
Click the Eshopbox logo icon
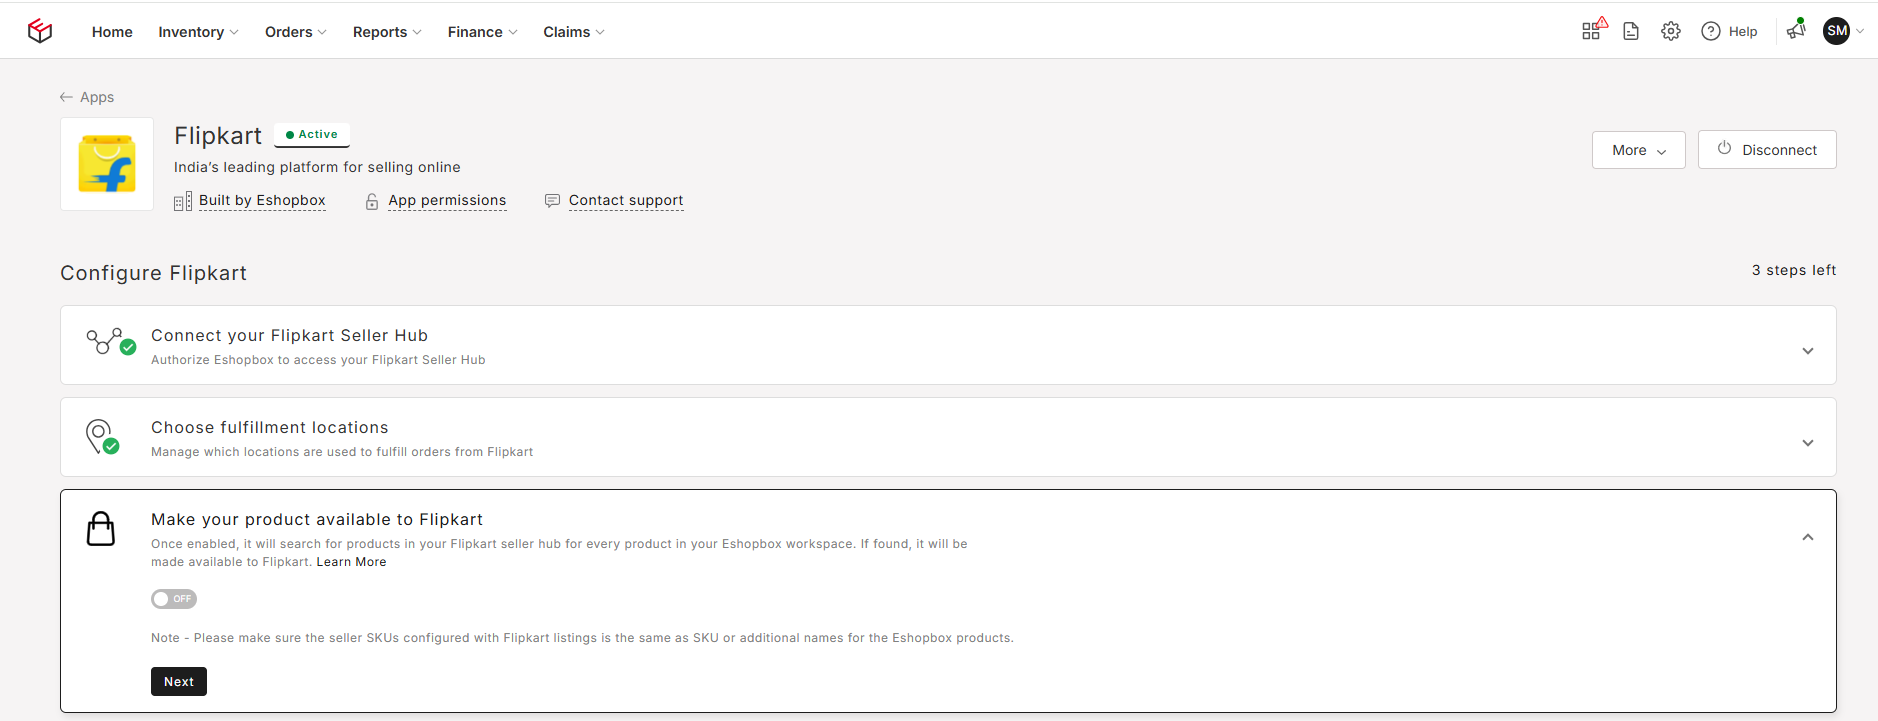click(x=40, y=31)
